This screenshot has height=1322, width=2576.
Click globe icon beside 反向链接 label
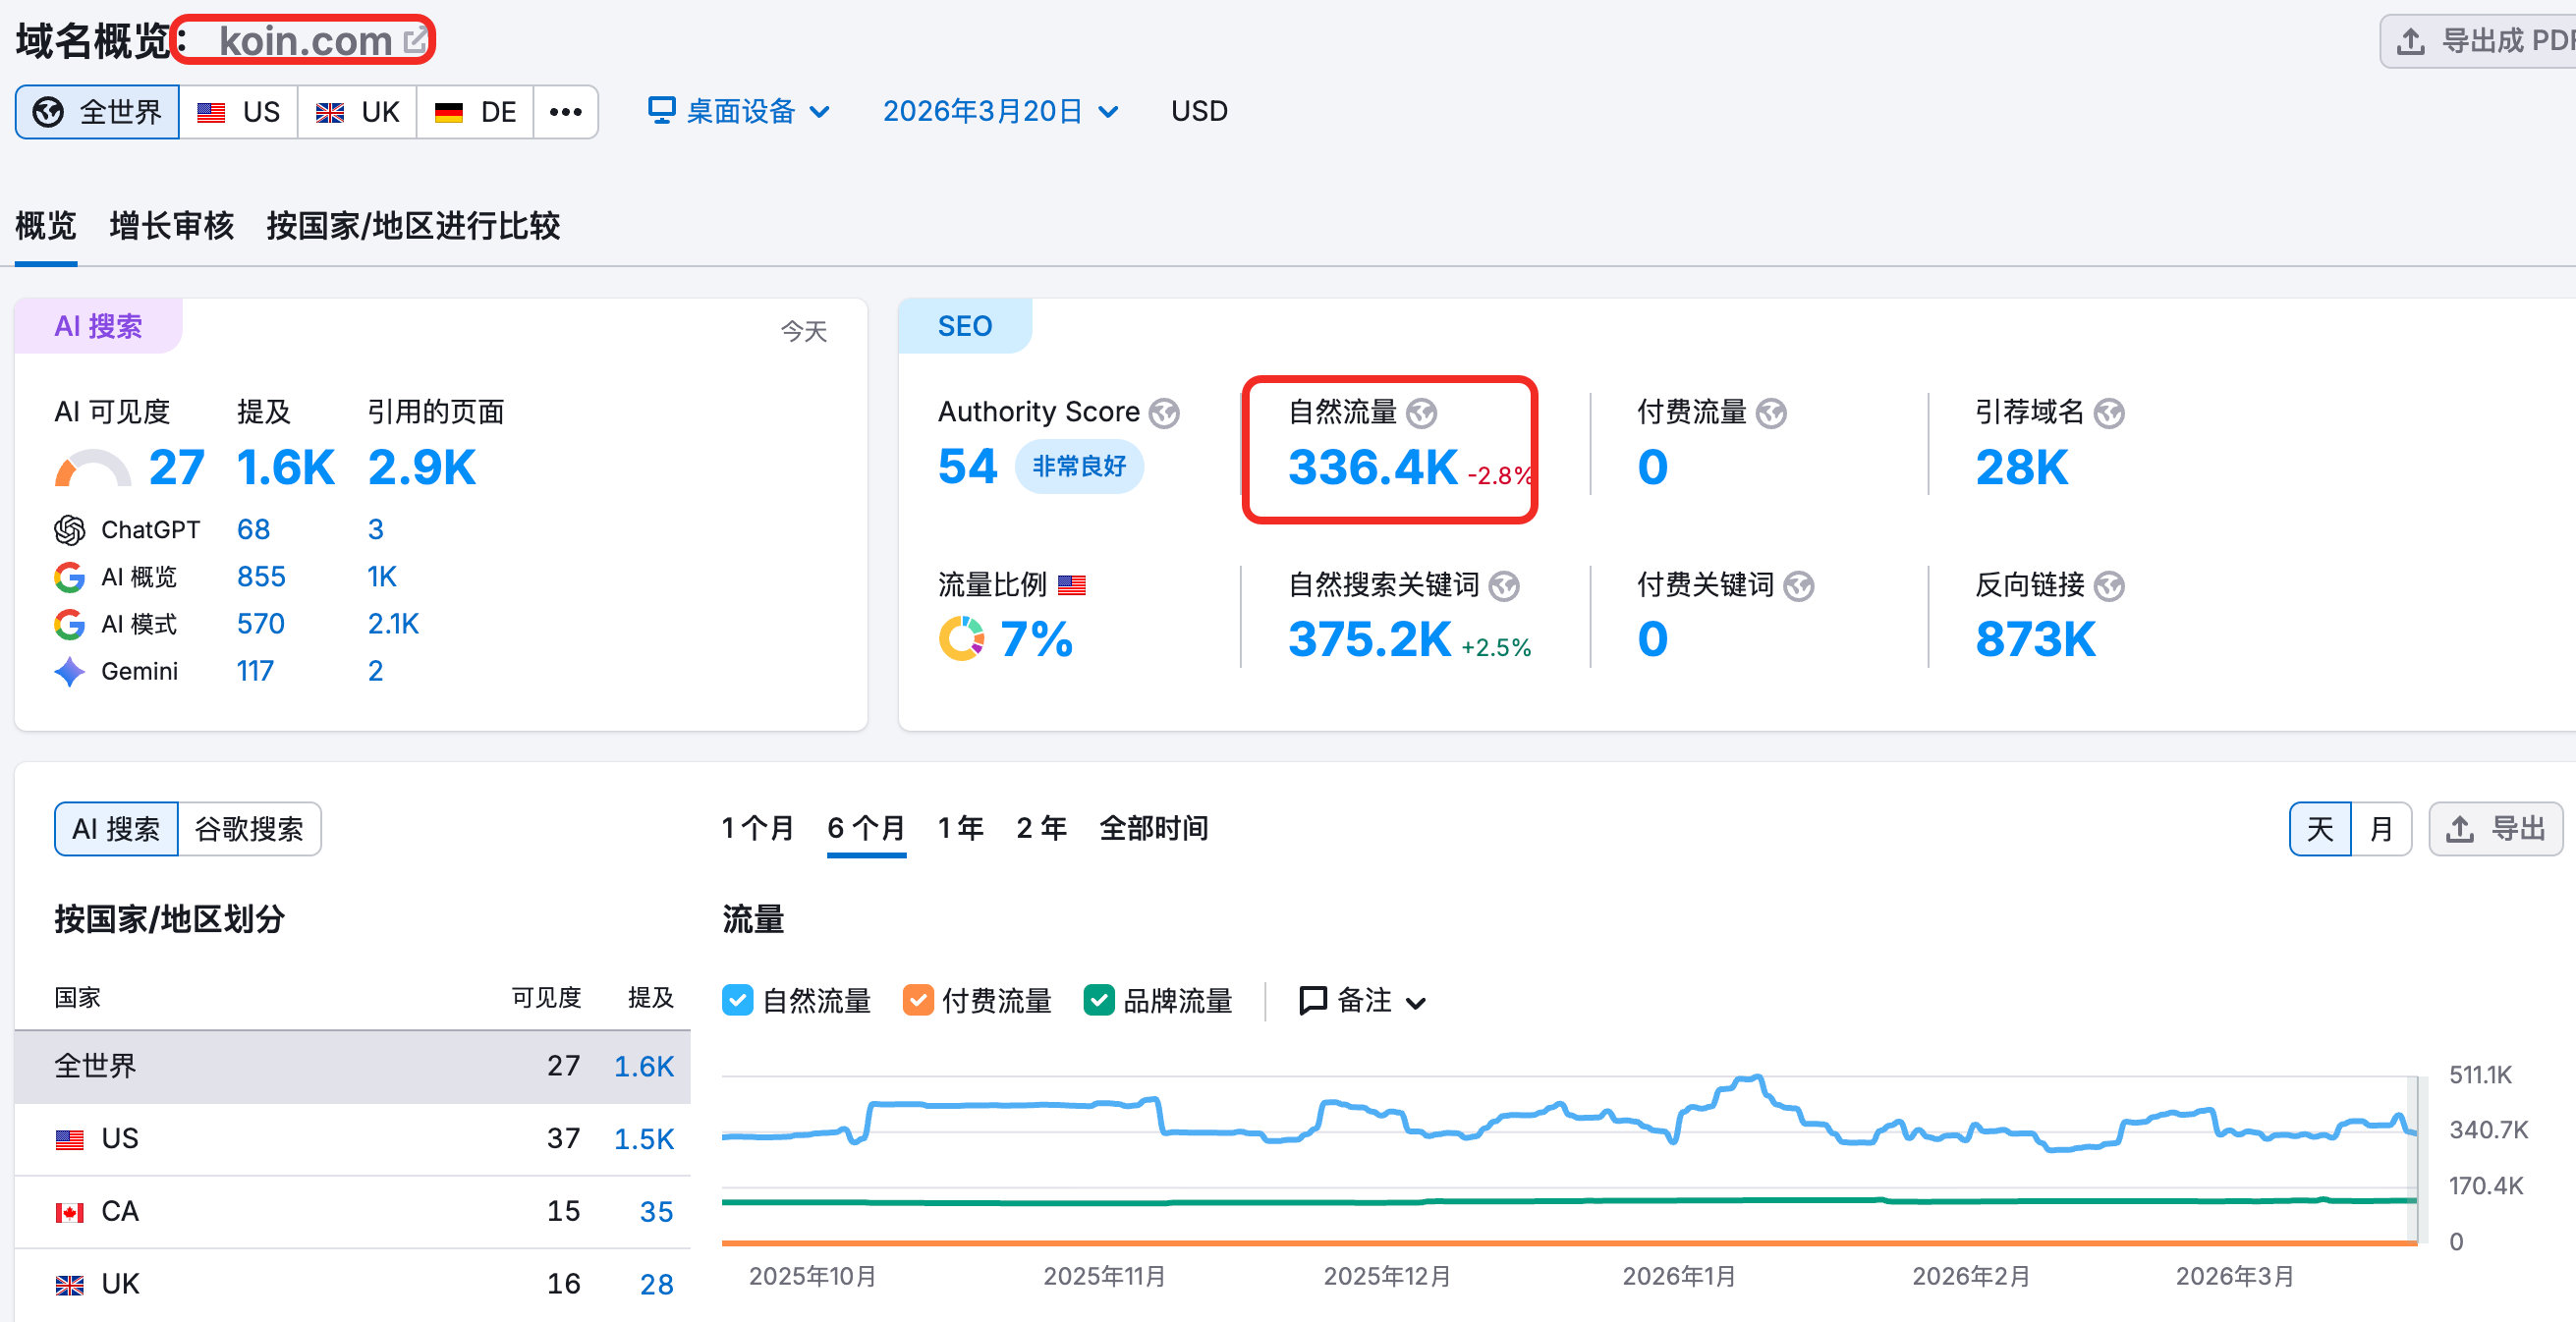click(x=2109, y=586)
